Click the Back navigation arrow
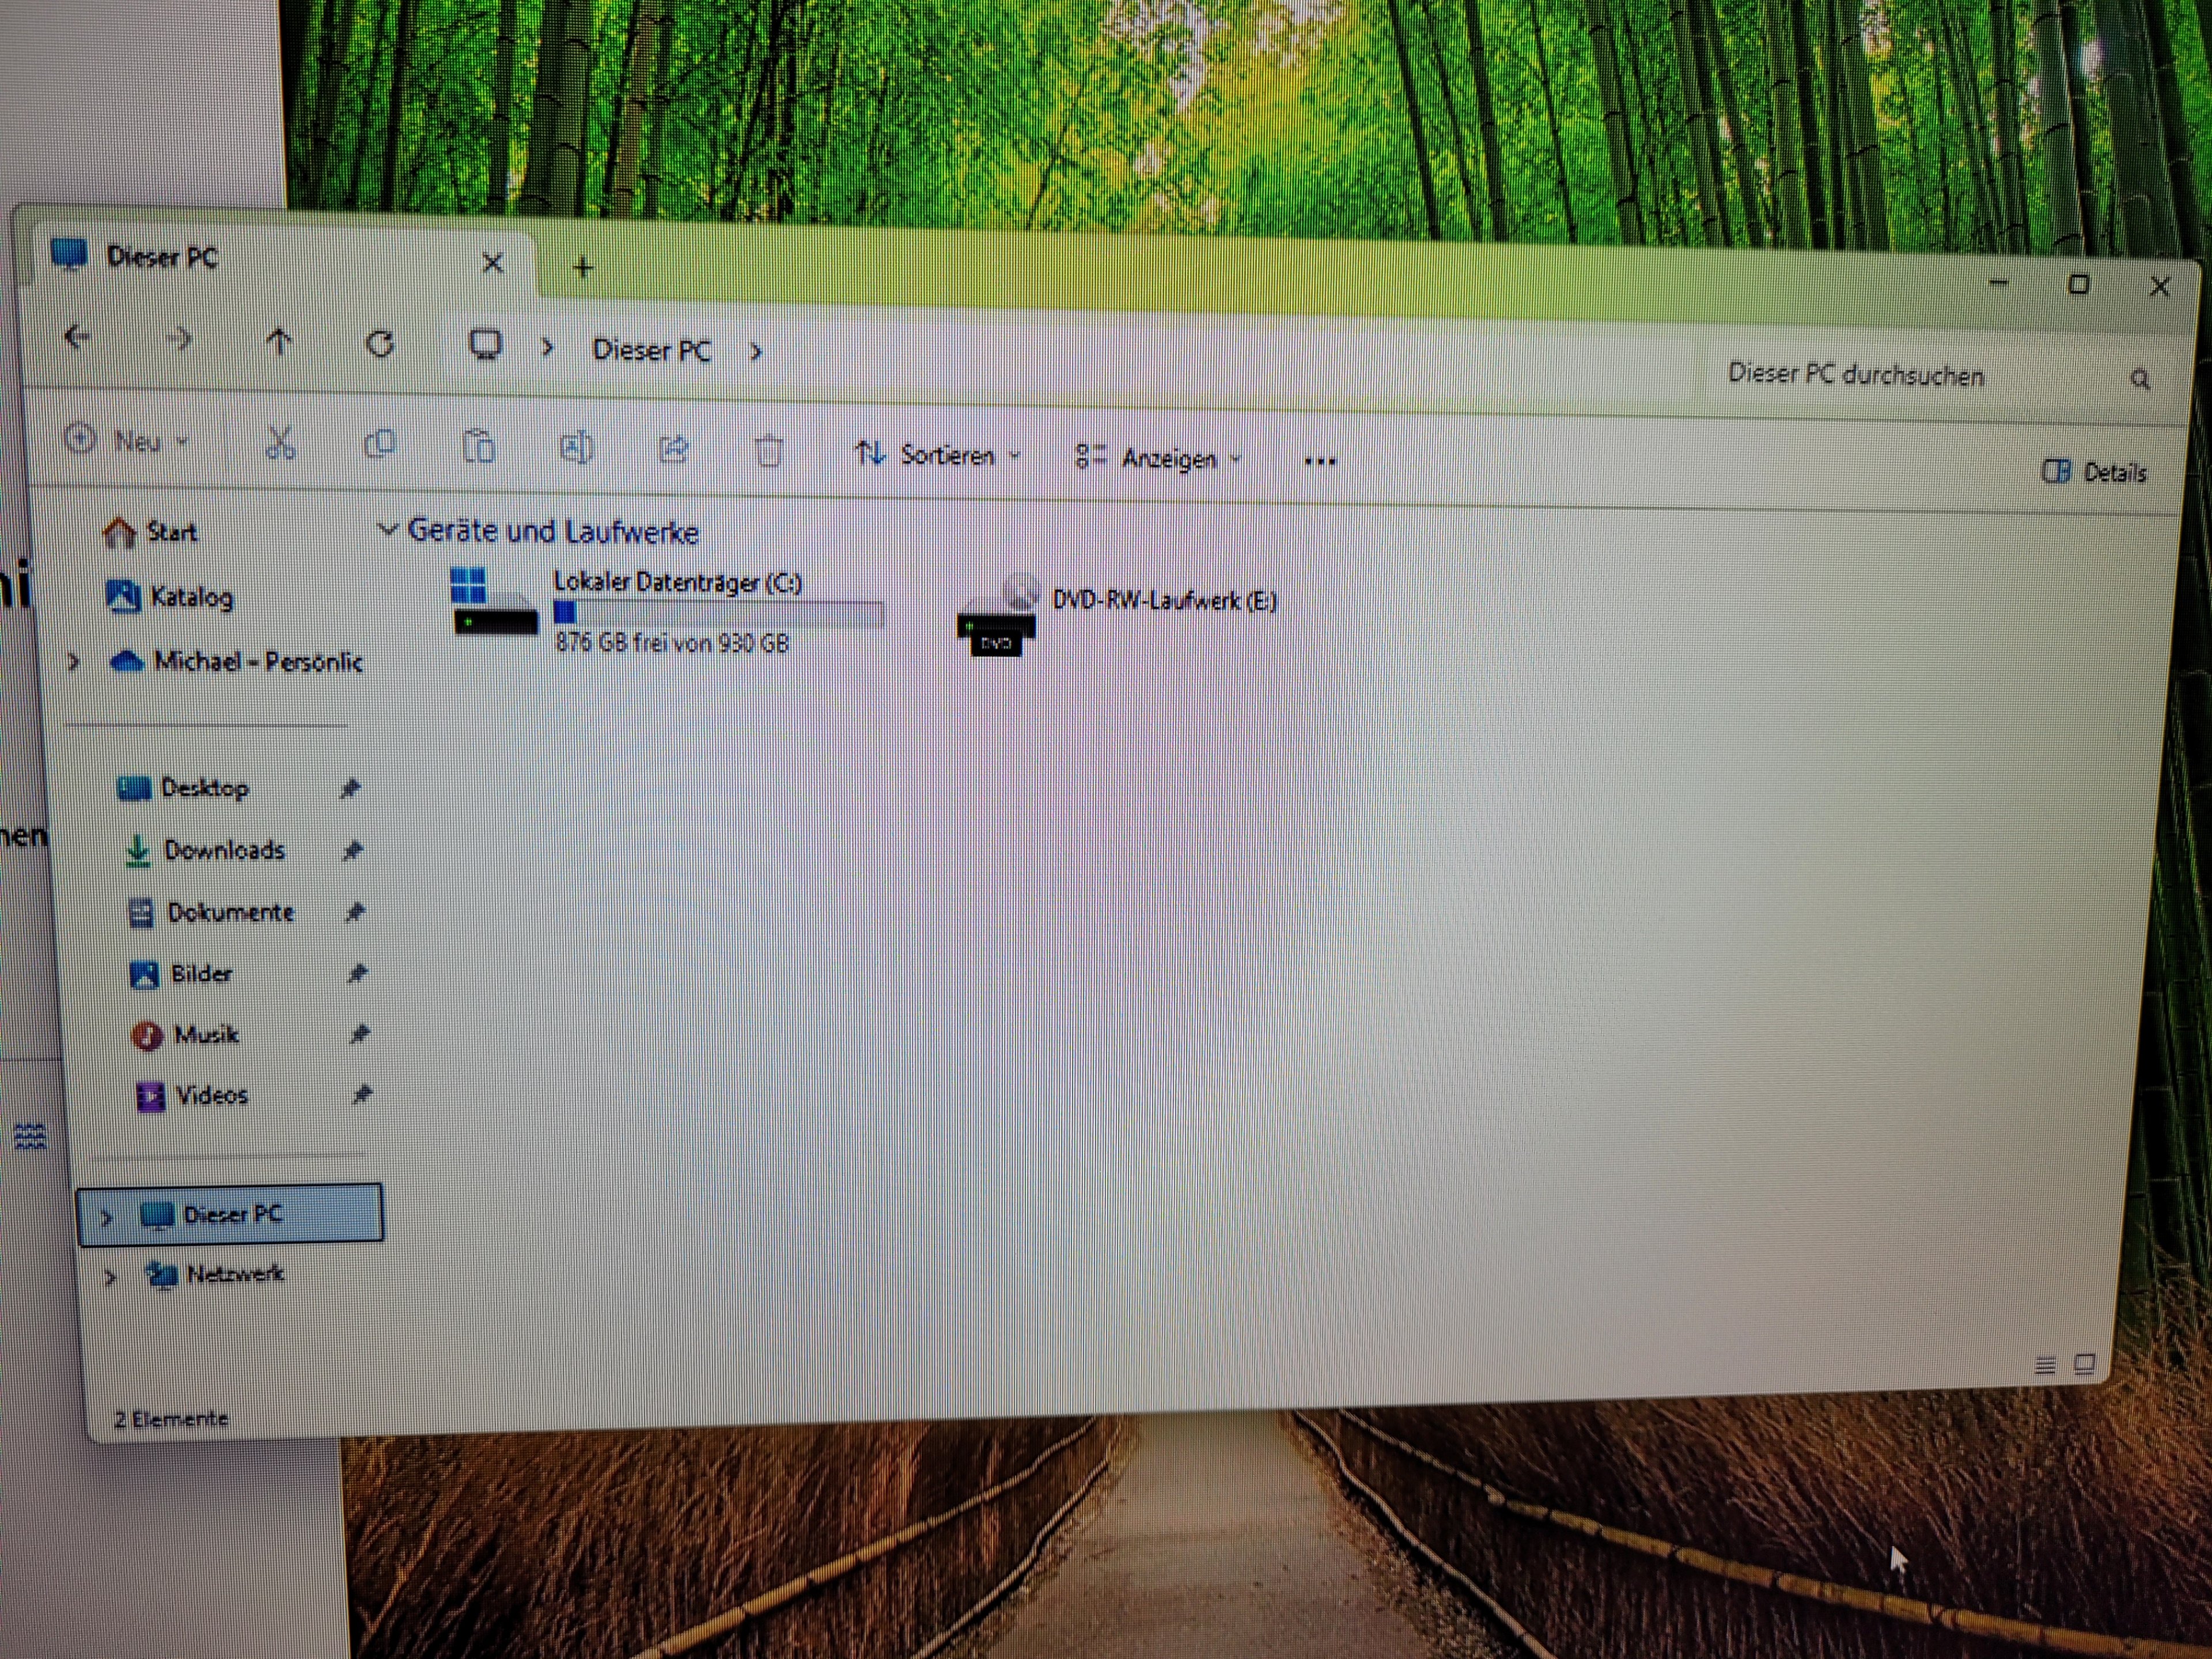Viewport: 2212px width, 1659px height. pyautogui.click(x=78, y=337)
